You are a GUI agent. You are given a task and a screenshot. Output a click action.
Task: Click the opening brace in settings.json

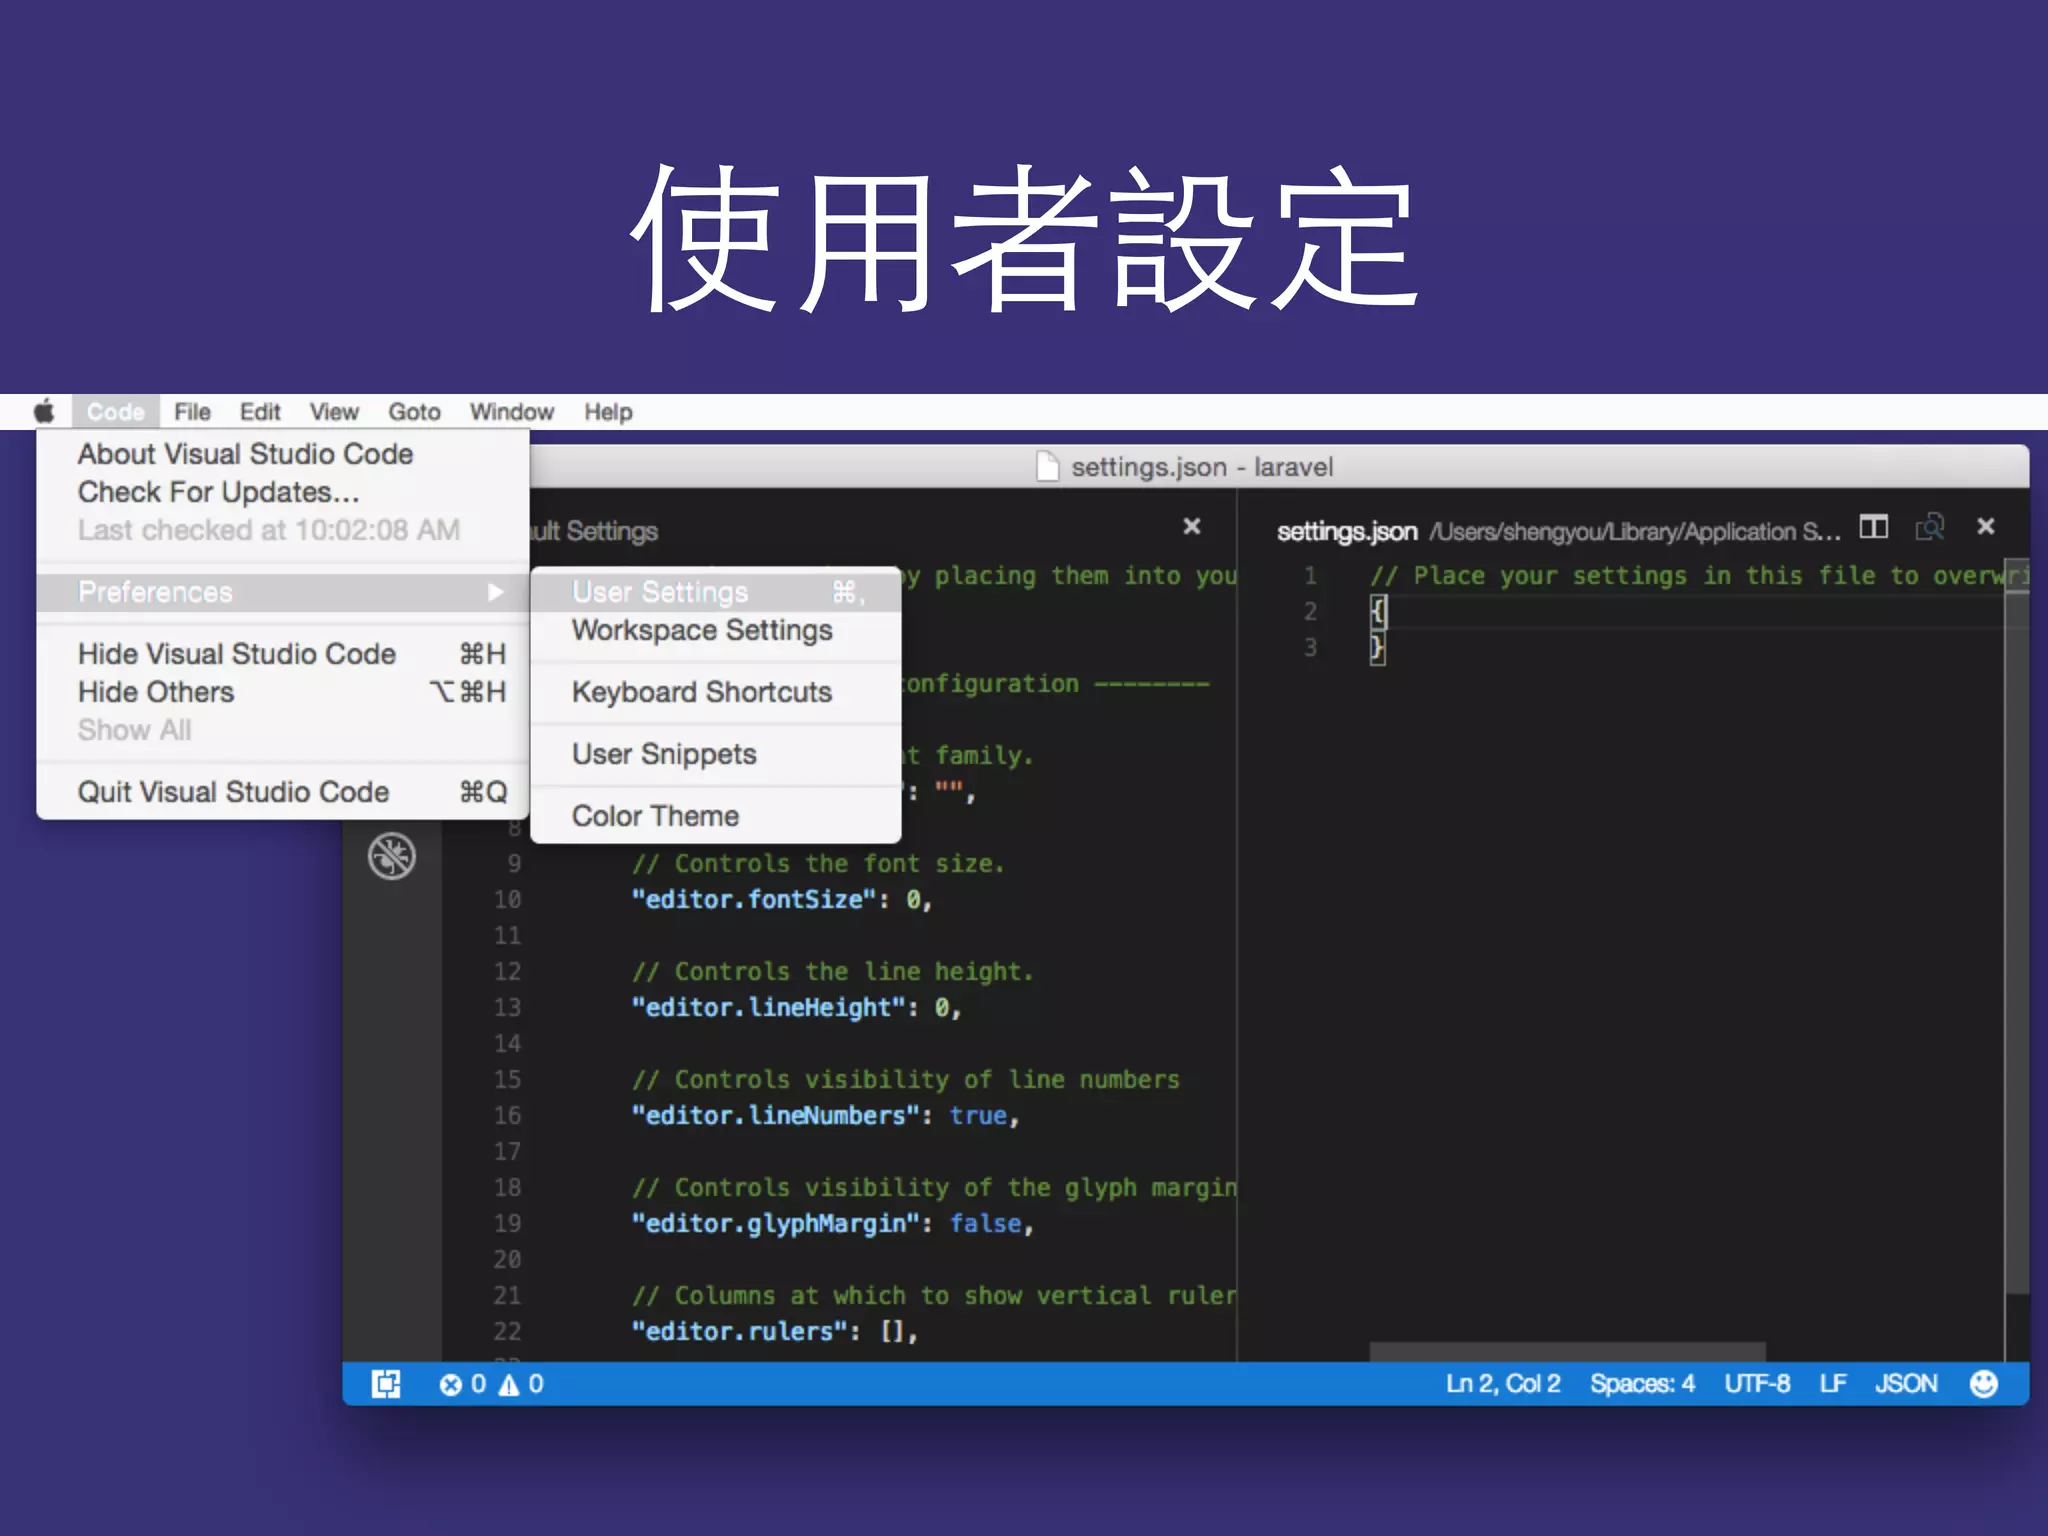coord(1378,611)
